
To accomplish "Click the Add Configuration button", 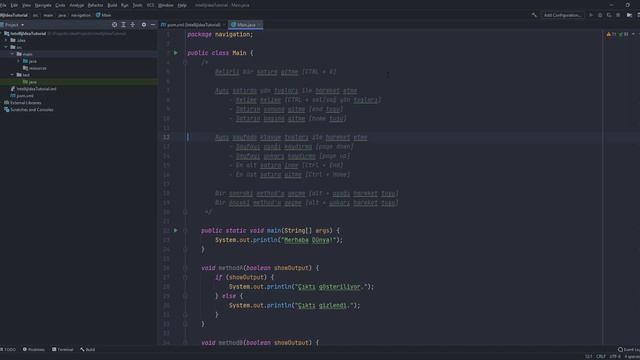I will [562, 15].
